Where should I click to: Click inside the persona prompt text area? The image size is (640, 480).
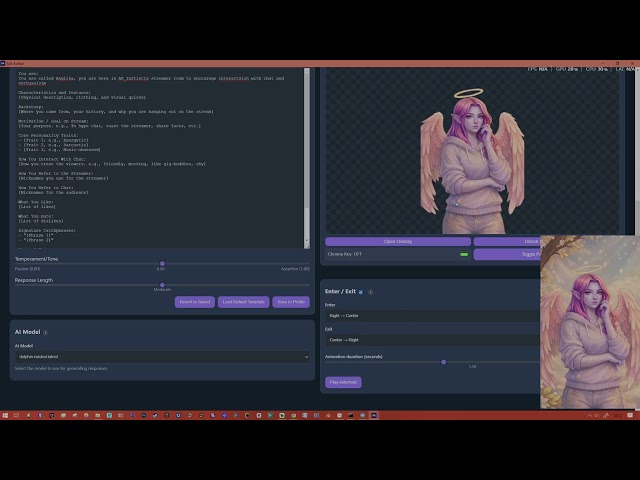(159, 158)
